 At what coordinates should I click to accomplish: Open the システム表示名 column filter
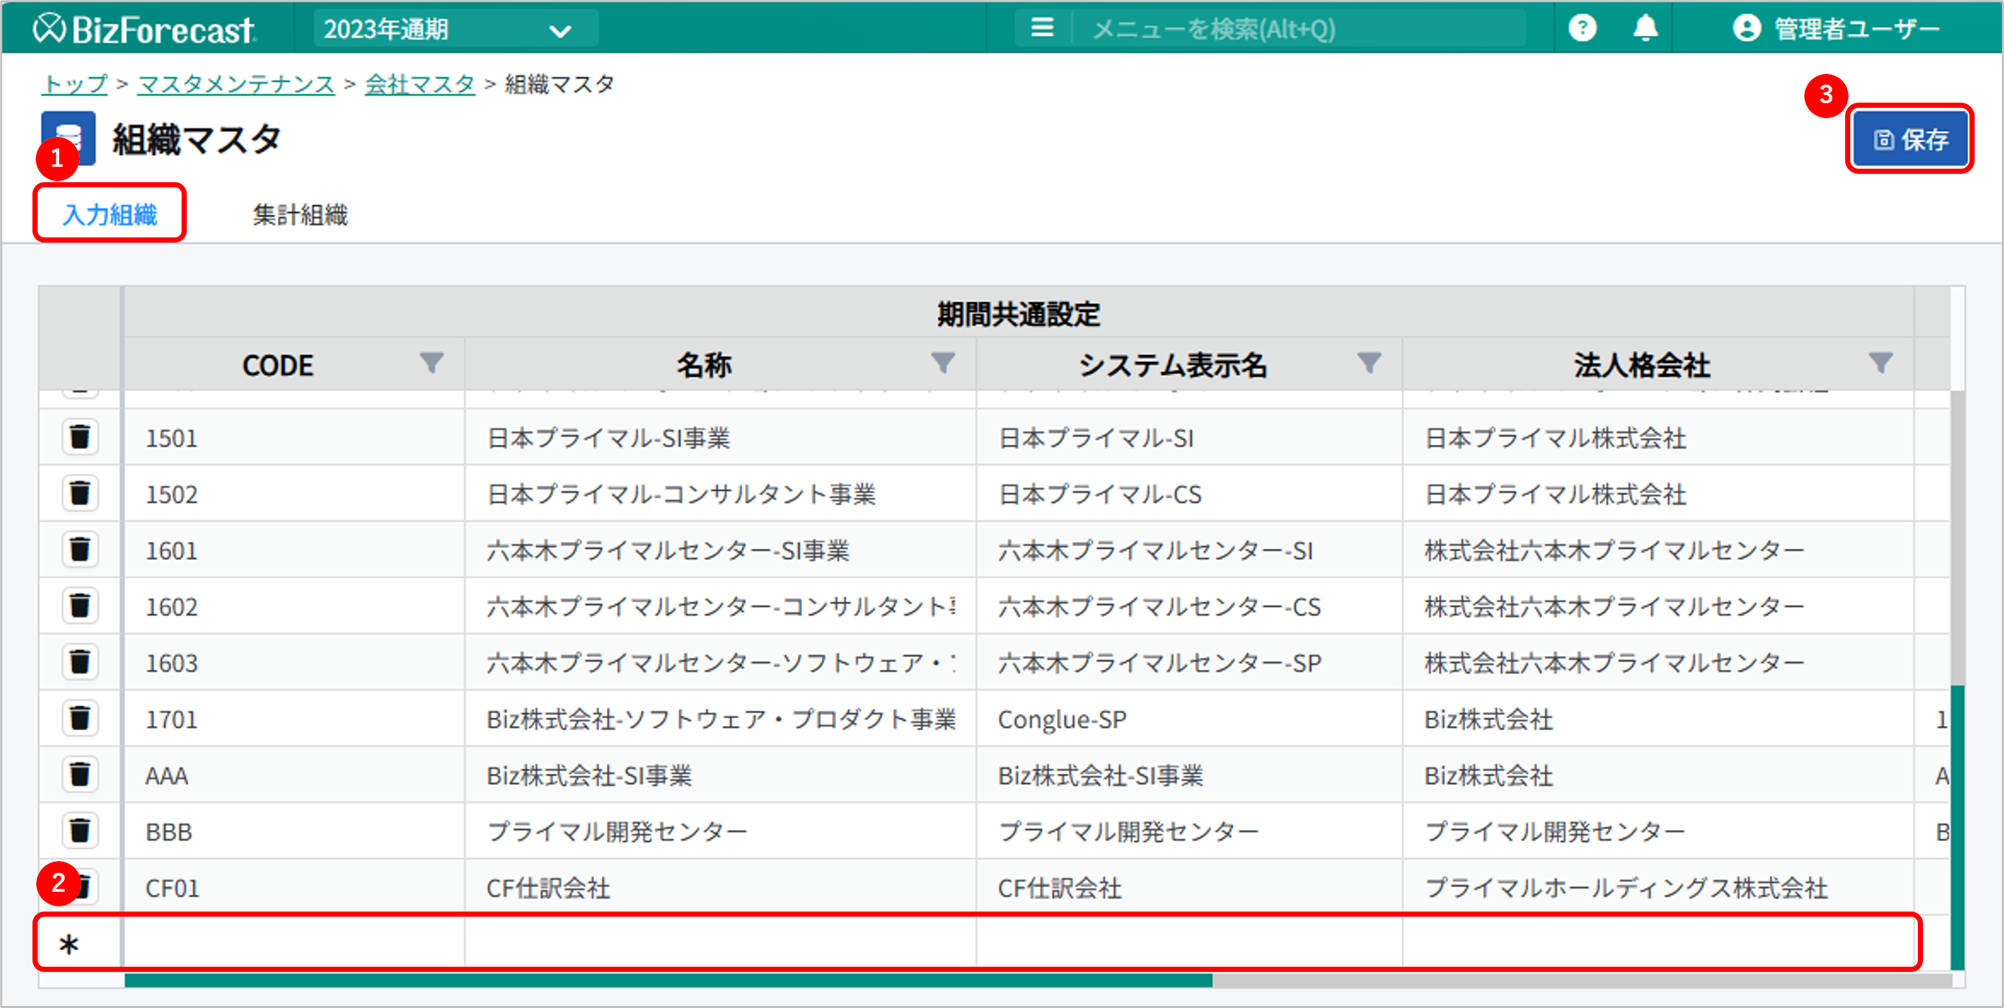click(x=1369, y=364)
